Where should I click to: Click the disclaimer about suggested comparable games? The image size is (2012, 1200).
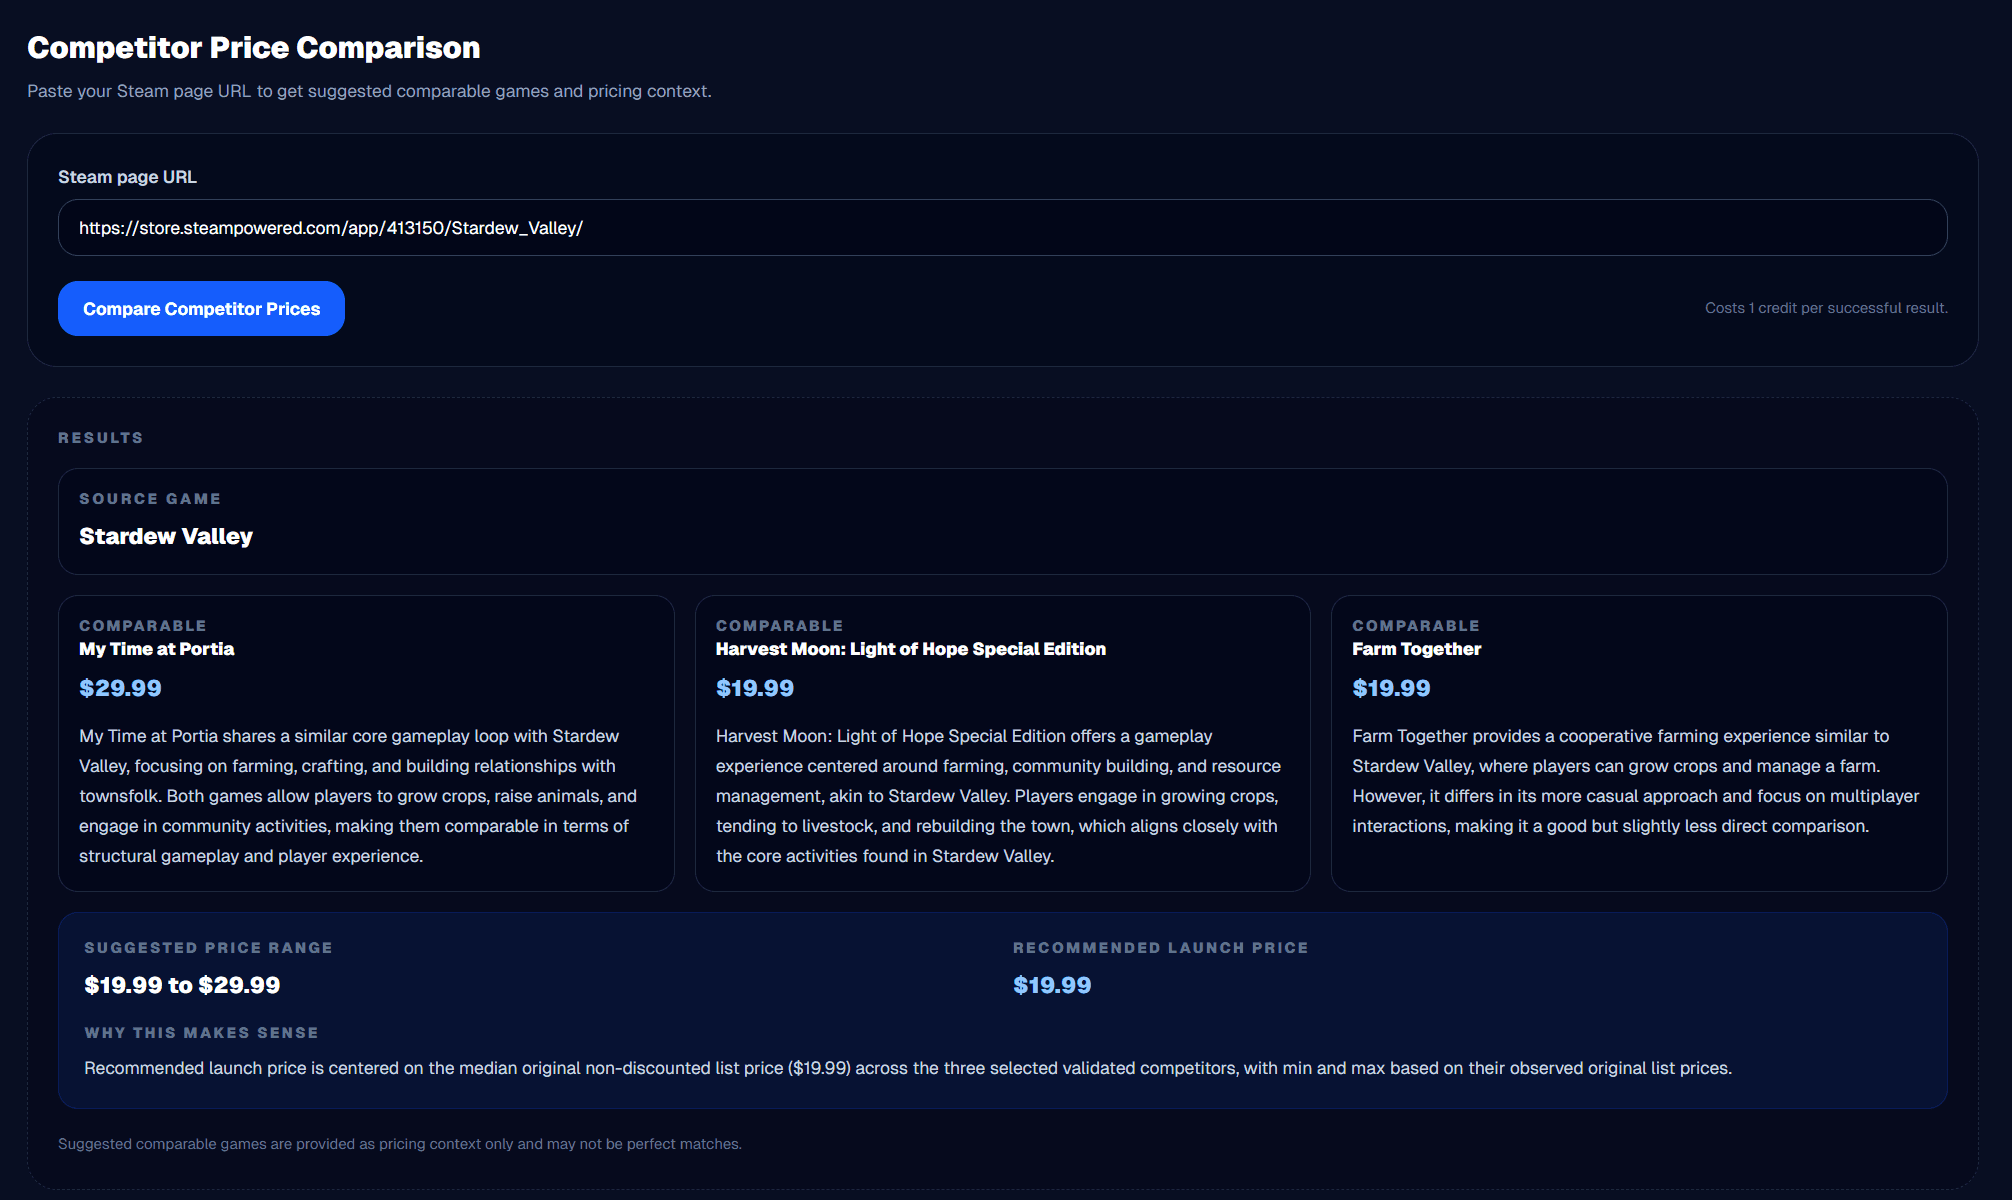point(400,1144)
